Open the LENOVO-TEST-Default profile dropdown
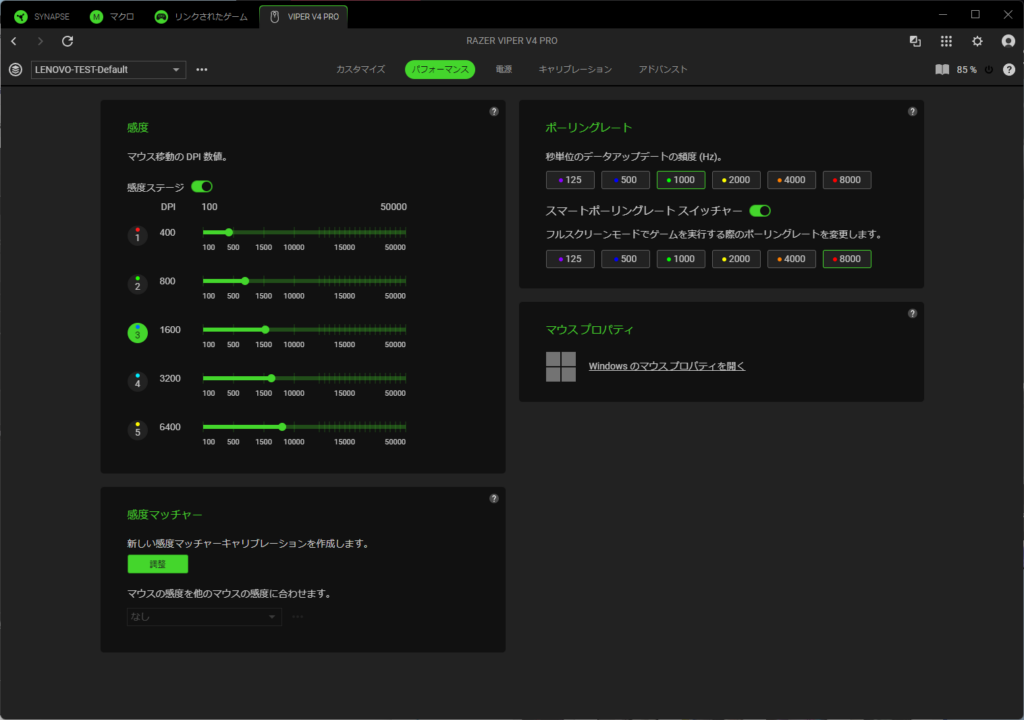1024x720 pixels. pyautogui.click(x=108, y=70)
